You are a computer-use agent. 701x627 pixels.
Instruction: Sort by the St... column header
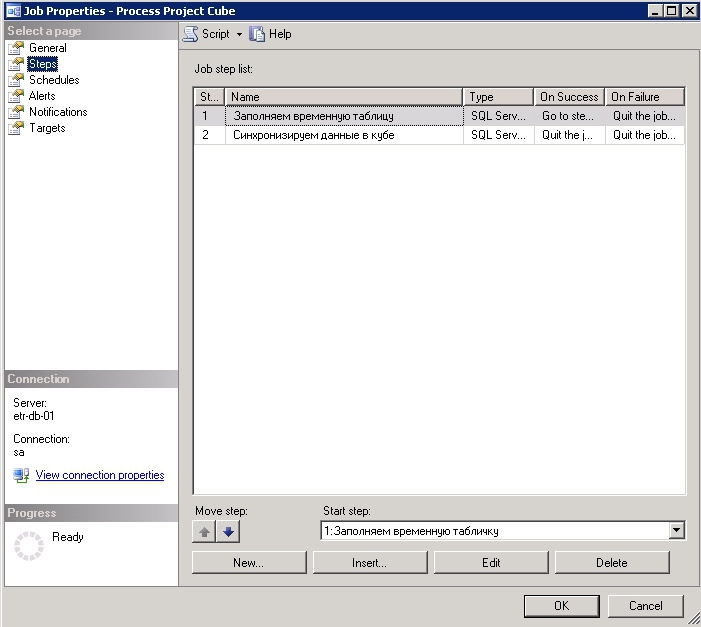(x=209, y=97)
